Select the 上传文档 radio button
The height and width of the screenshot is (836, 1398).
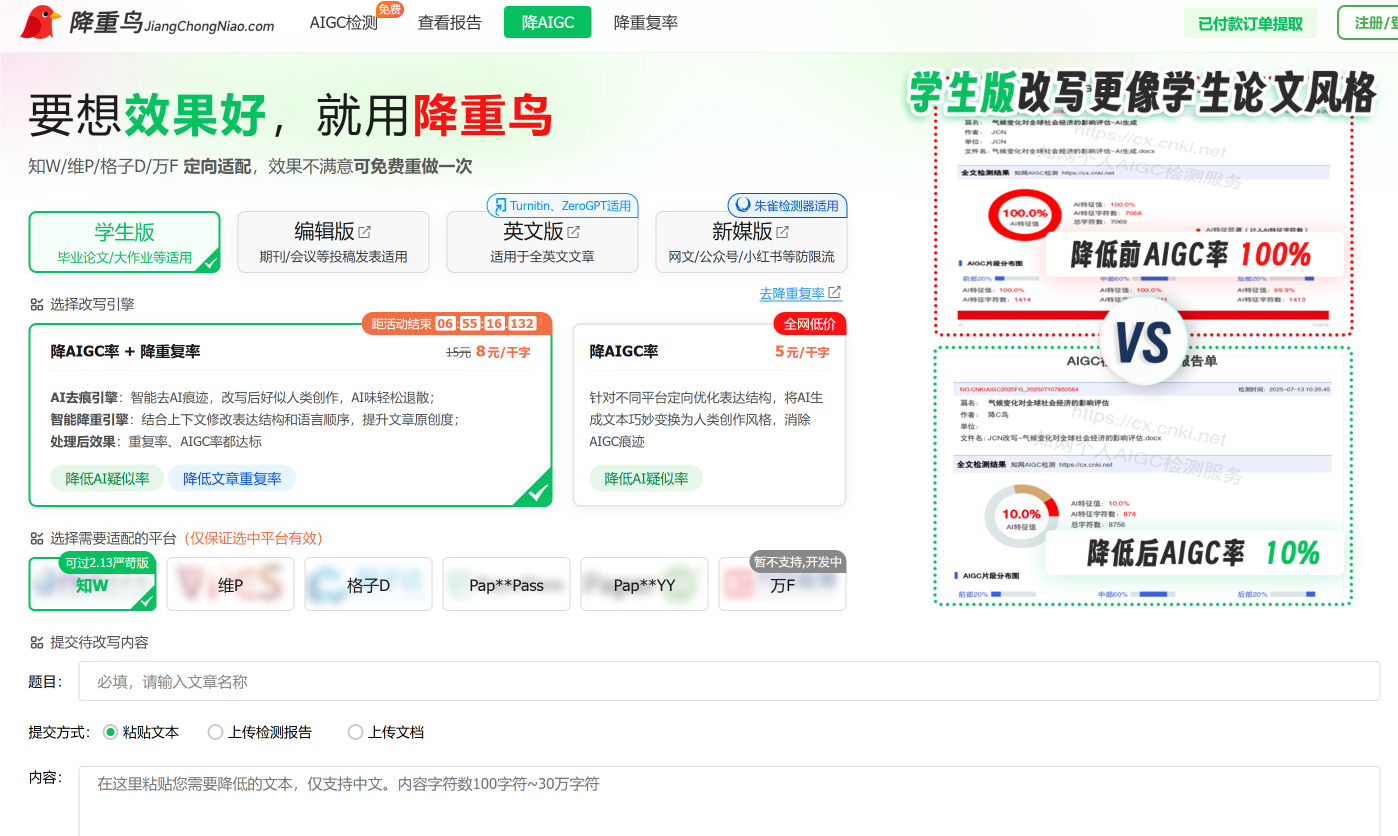[x=355, y=732]
